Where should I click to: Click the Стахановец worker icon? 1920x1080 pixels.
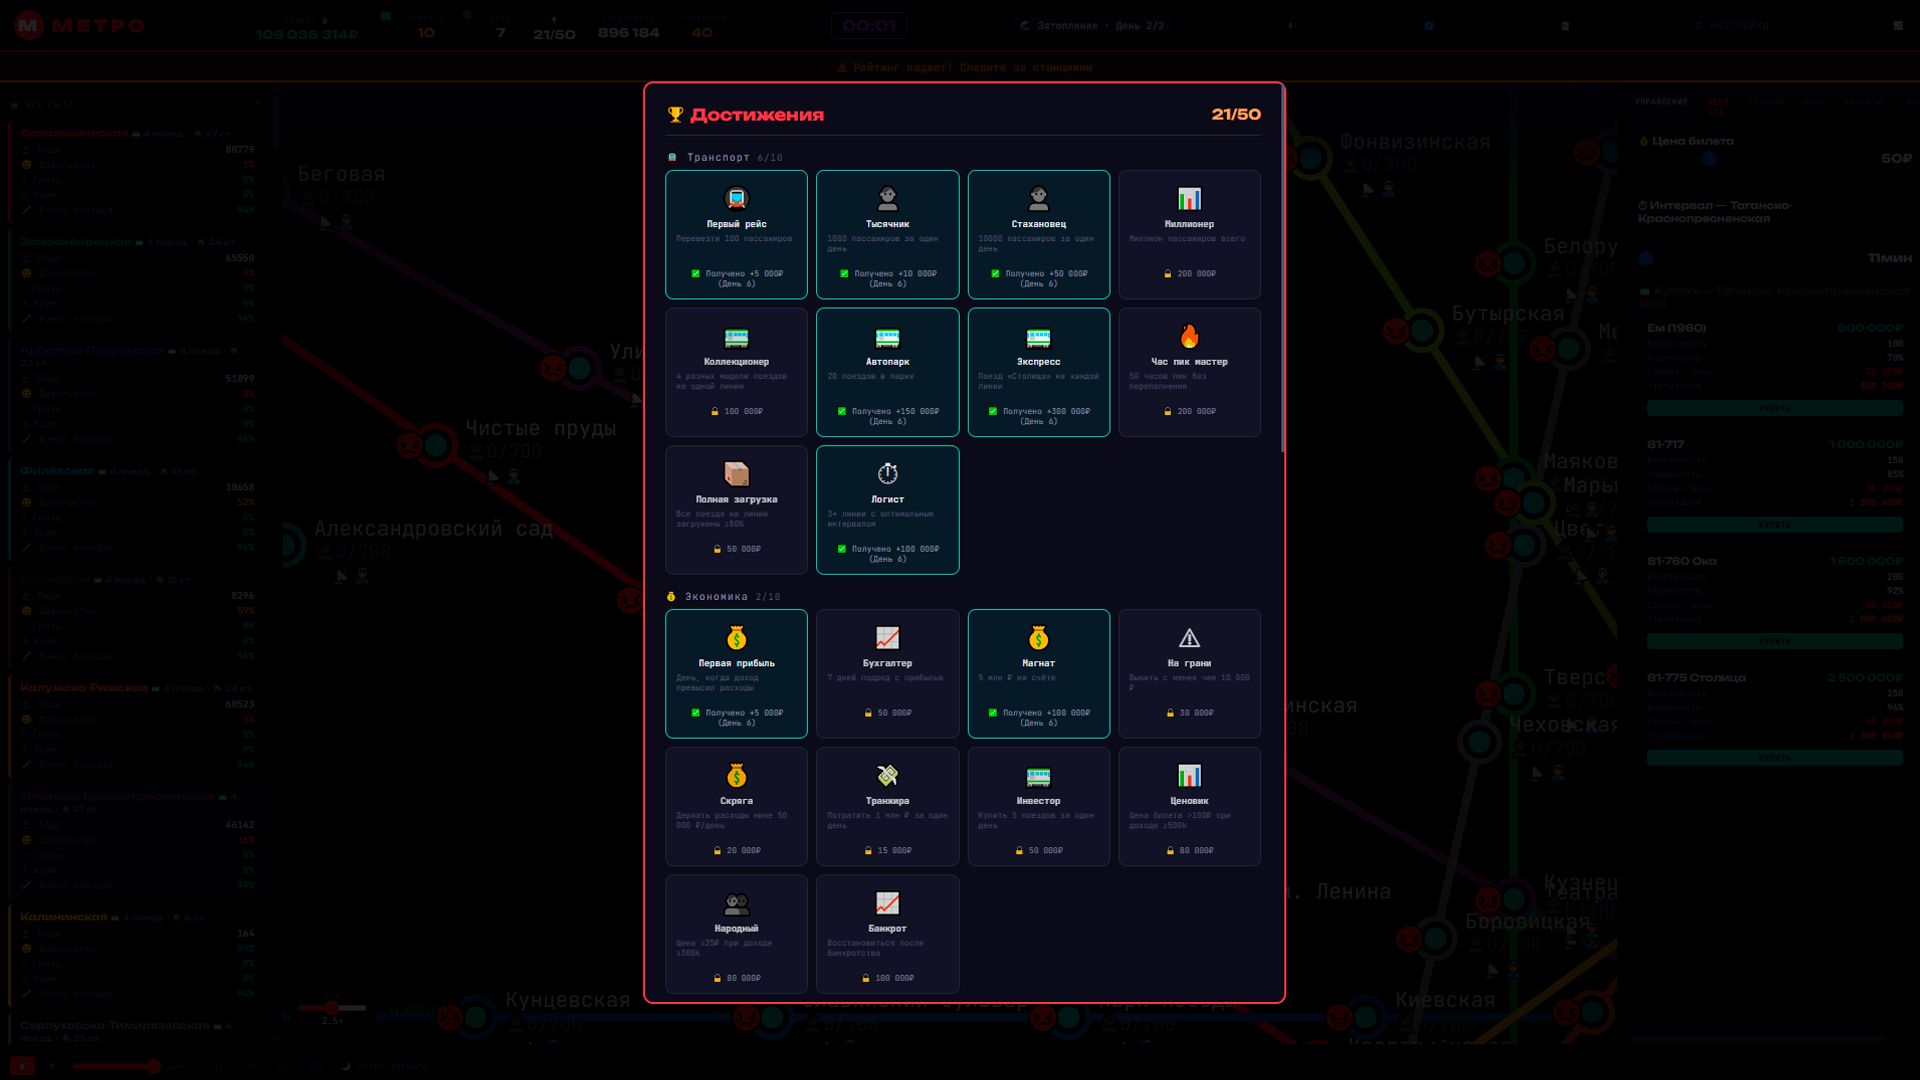point(1038,198)
